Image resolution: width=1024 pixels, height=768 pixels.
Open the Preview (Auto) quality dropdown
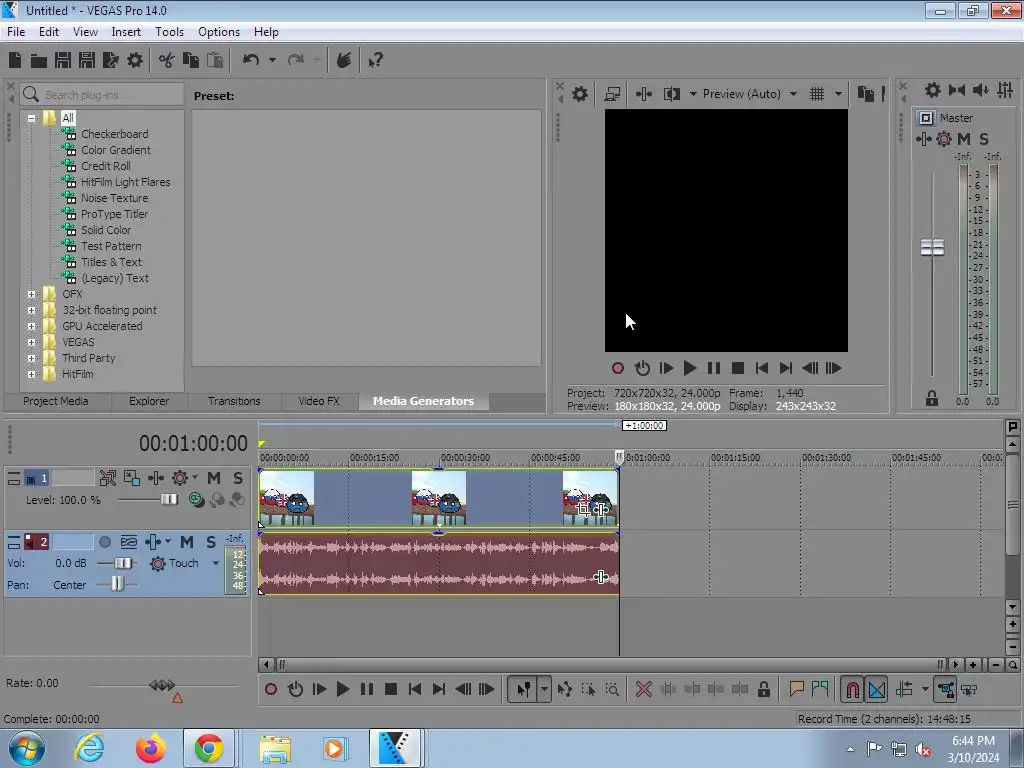click(793, 94)
